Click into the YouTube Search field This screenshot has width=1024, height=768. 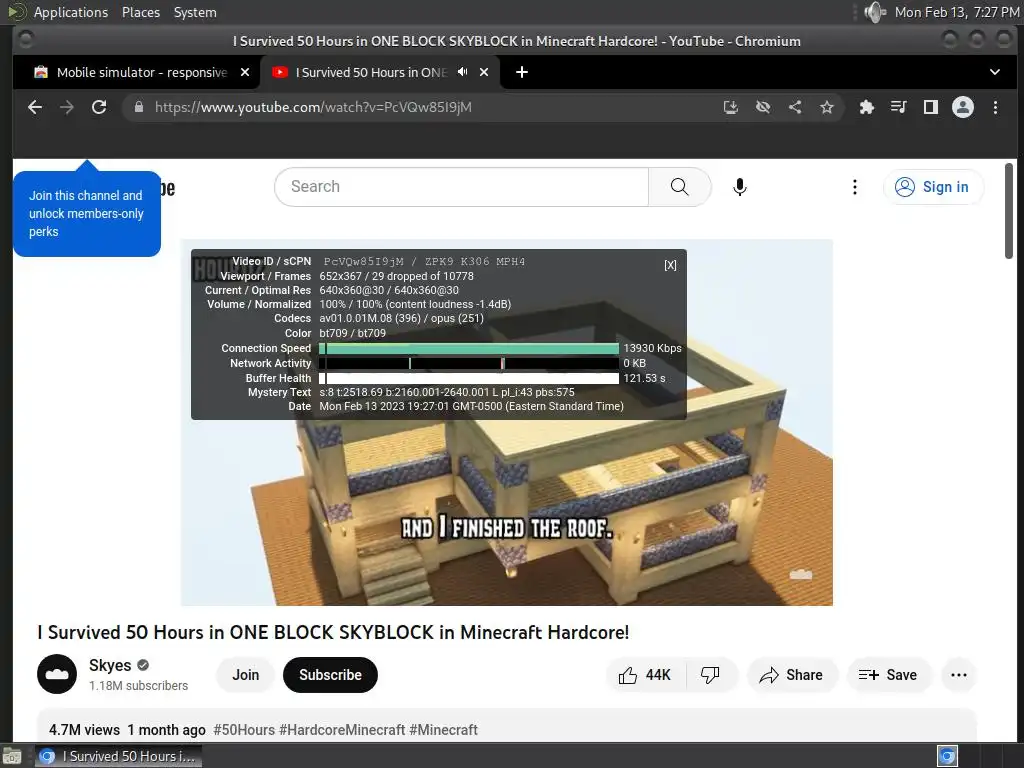pyautogui.click(x=461, y=187)
